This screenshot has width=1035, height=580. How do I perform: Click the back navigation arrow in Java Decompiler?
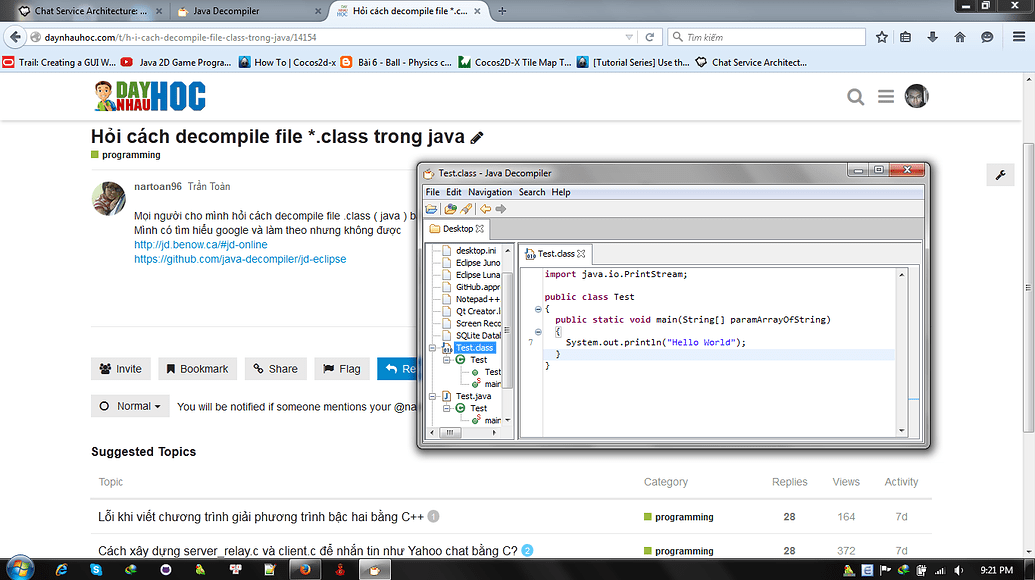(x=485, y=208)
